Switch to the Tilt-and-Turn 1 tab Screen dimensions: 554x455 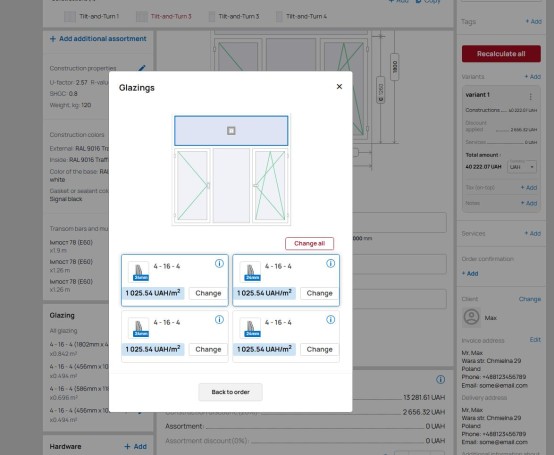coord(92,16)
